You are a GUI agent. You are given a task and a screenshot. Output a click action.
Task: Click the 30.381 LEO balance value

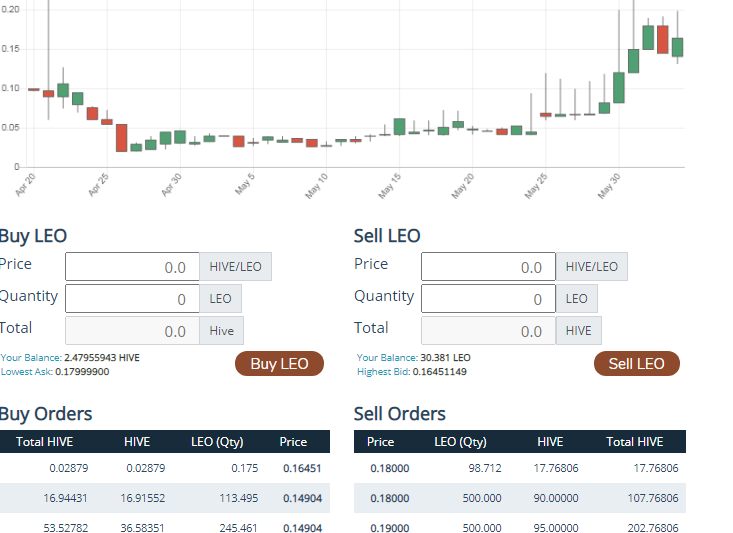coord(446,358)
